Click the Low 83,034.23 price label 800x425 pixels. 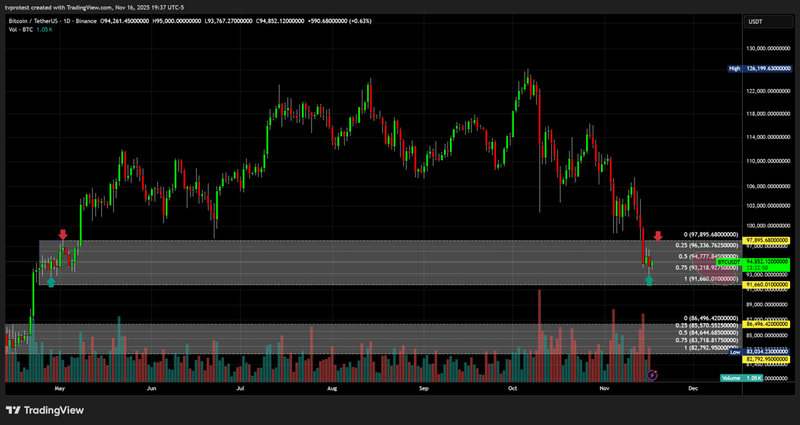(765, 352)
